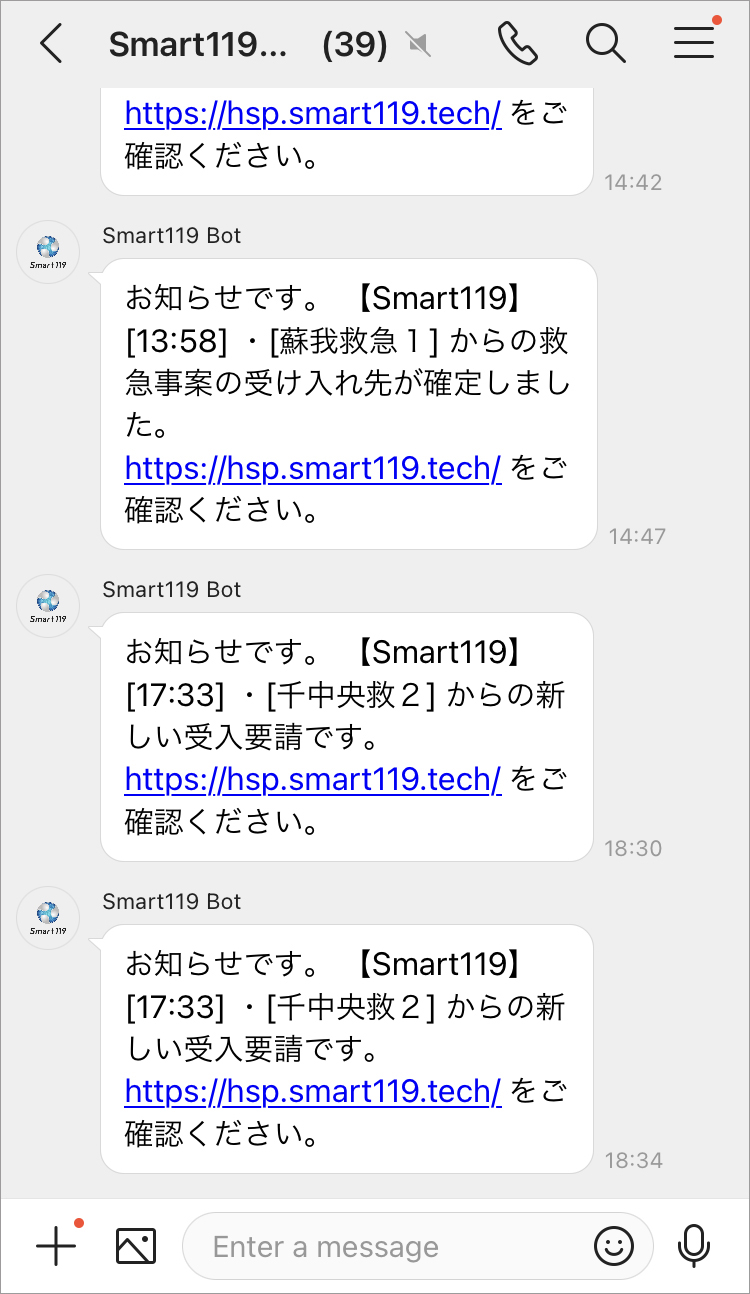Open hsp.smart119.tech link in 18:34 message

tap(312, 1091)
